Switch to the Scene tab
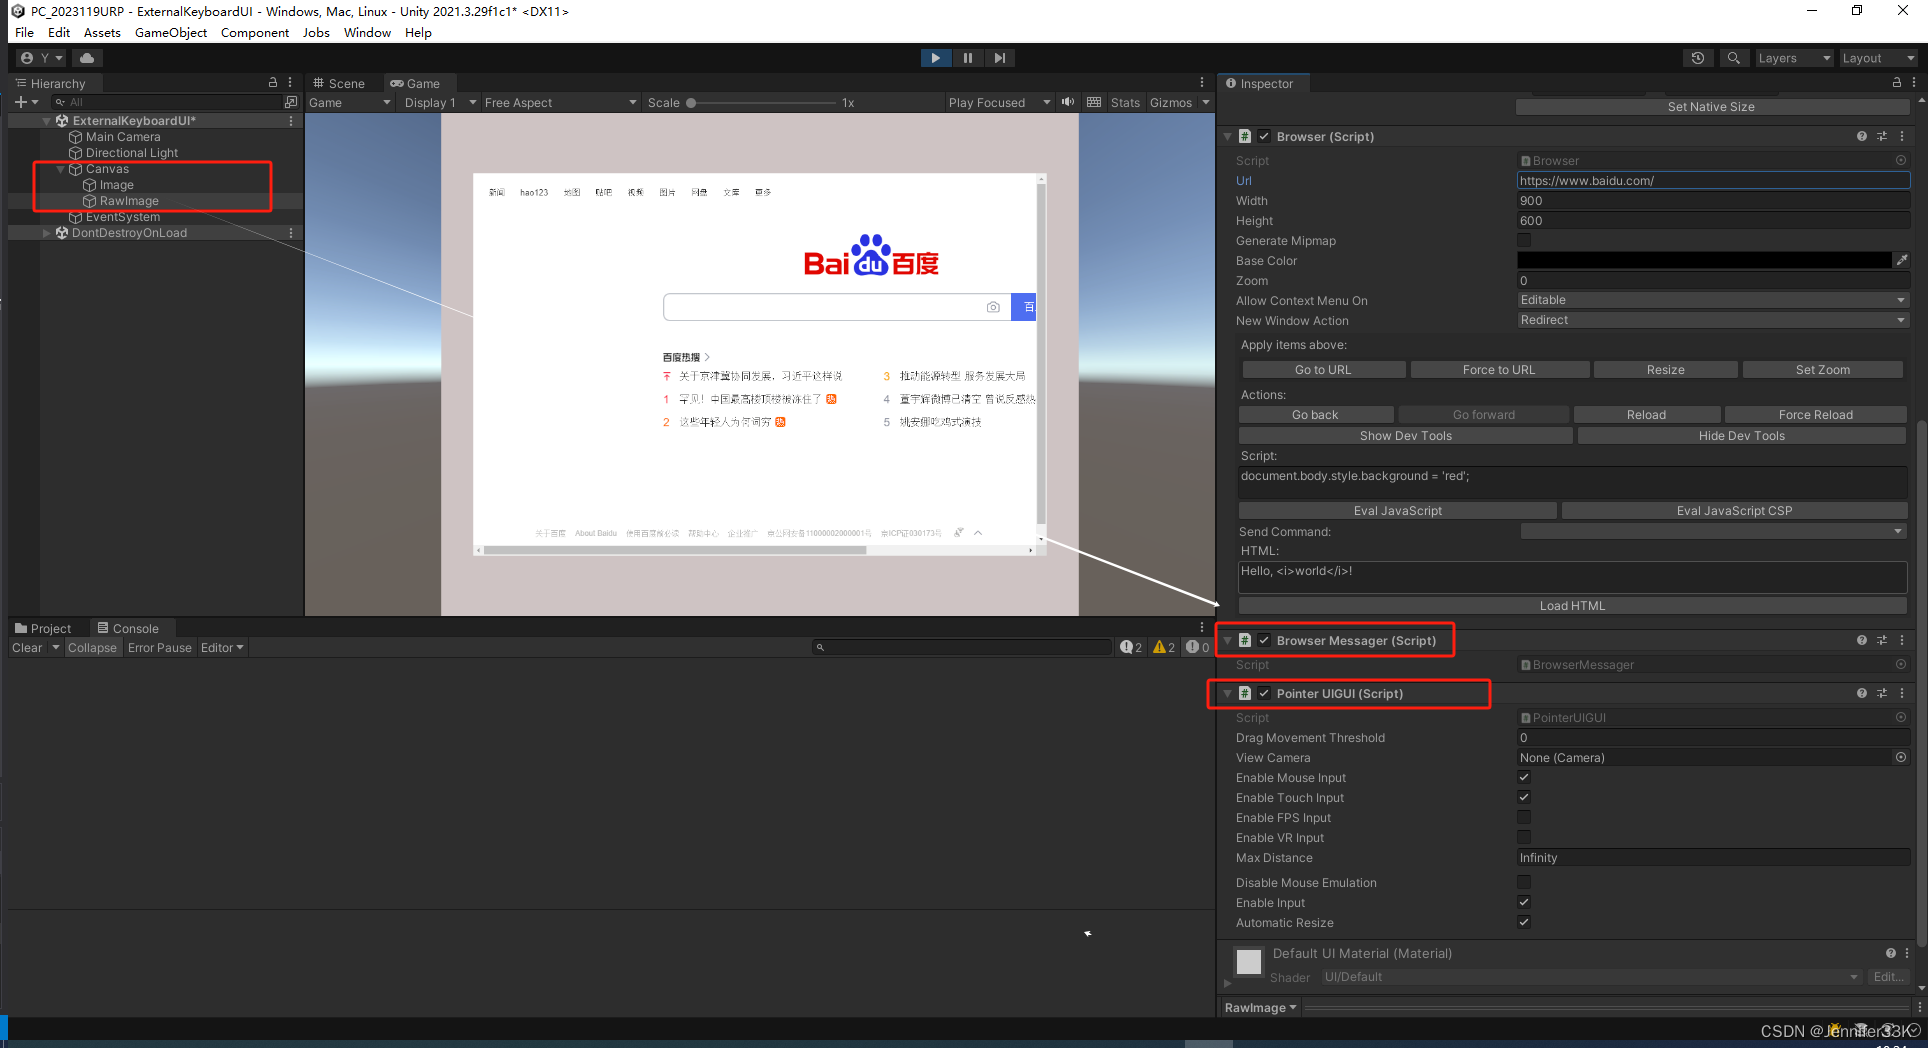Viewport: 1928px width, 1048px height. pyautogui.click(x=340, y=83)
